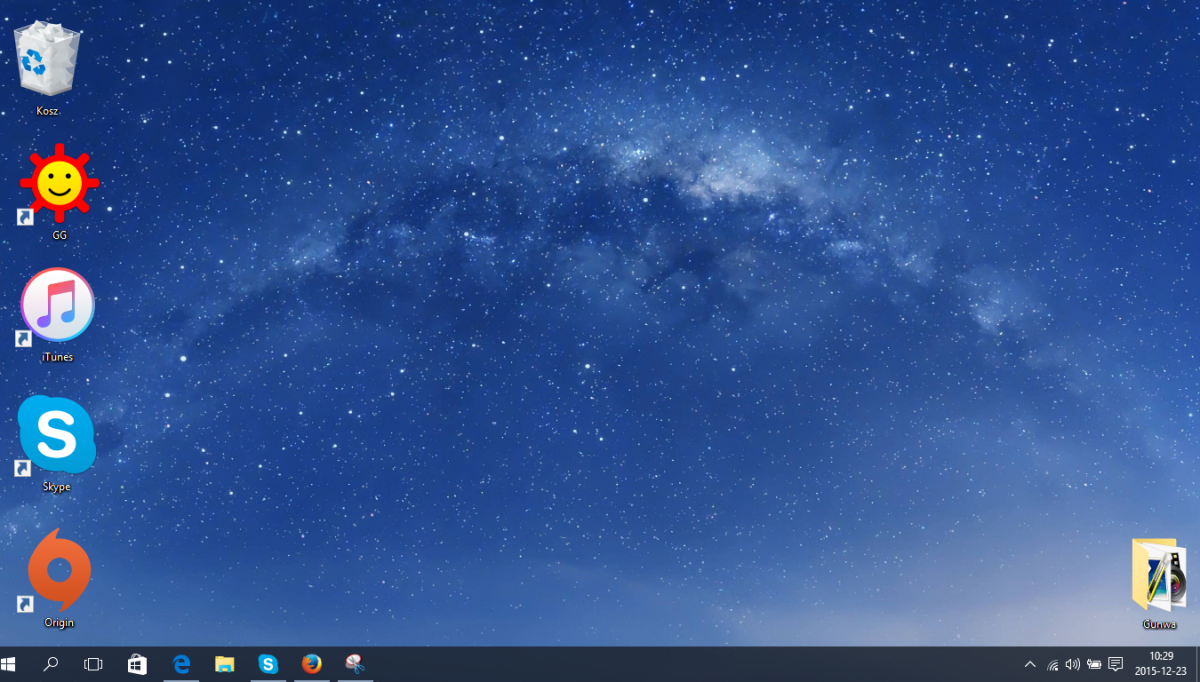Switch to Skype in taskbar
Image resolution: width=1200 pixels, height=682 pixels.
(x=268, y=664)
